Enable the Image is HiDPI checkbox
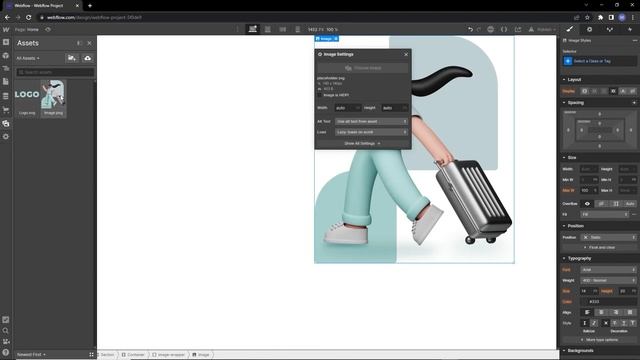Image resolution: width=640 pixels, height=360 pixels. click(x=320, y=95)
